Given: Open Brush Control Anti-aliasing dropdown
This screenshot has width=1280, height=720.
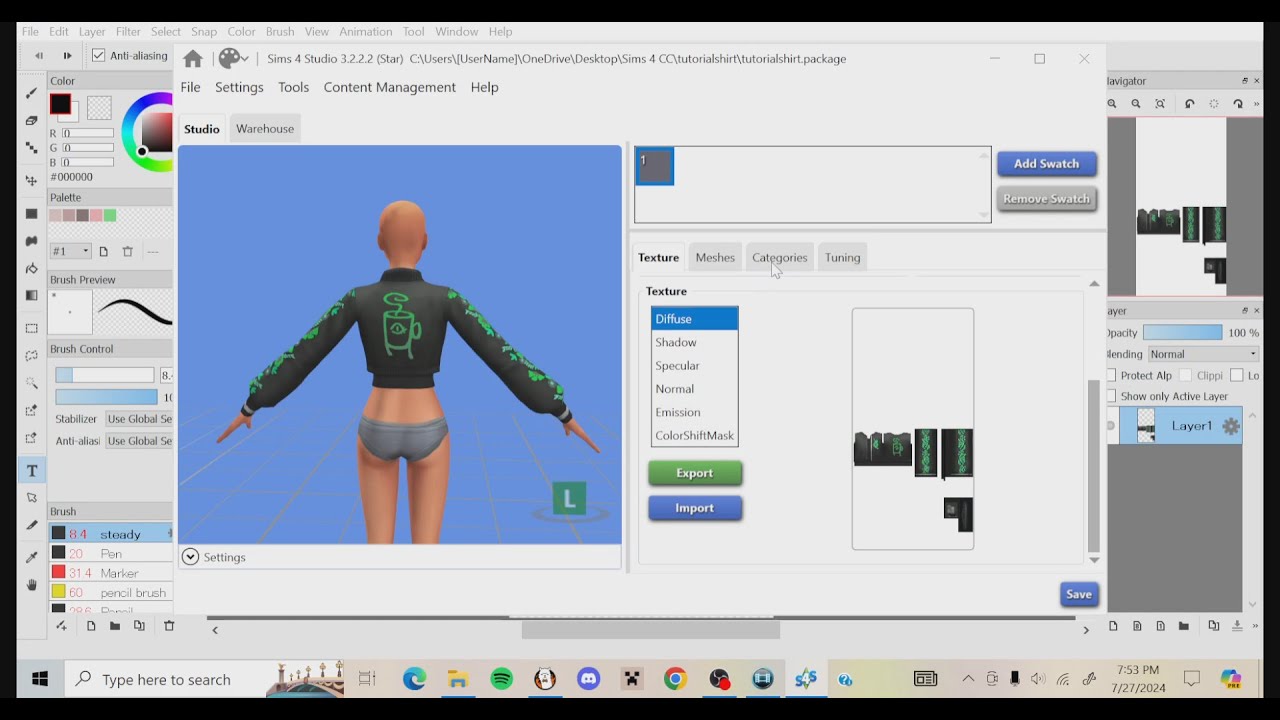Looking at the screenshot, I should pyautogui.click(x=139, y=441).
